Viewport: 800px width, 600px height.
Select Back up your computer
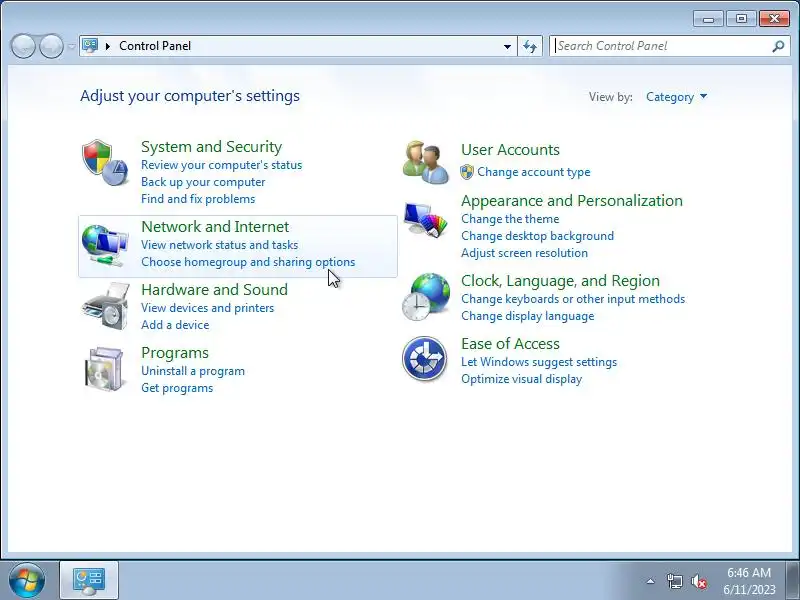coord(203,182)
